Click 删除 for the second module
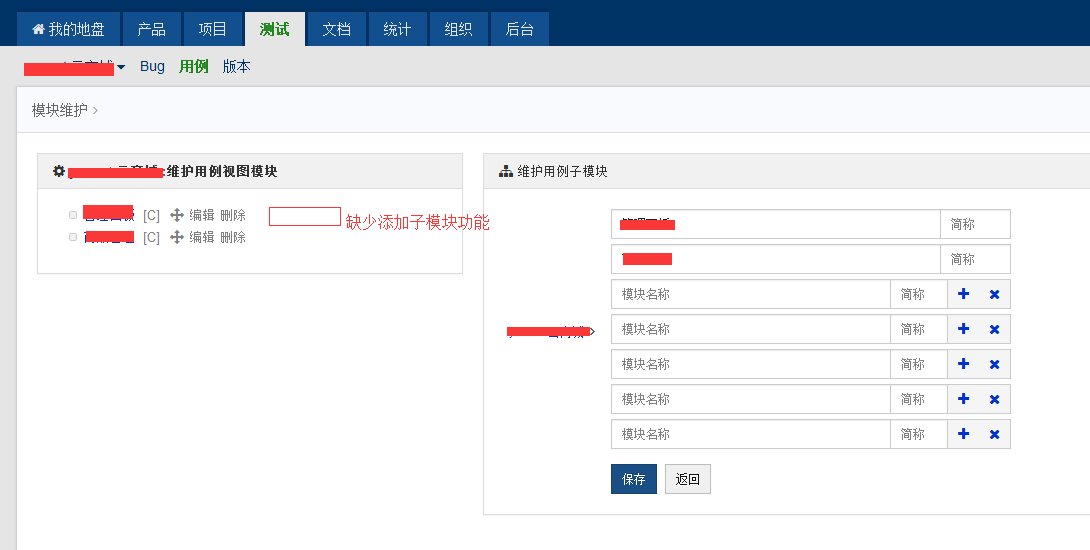This screenshot has width=1090, height=550. click(233, 237)
